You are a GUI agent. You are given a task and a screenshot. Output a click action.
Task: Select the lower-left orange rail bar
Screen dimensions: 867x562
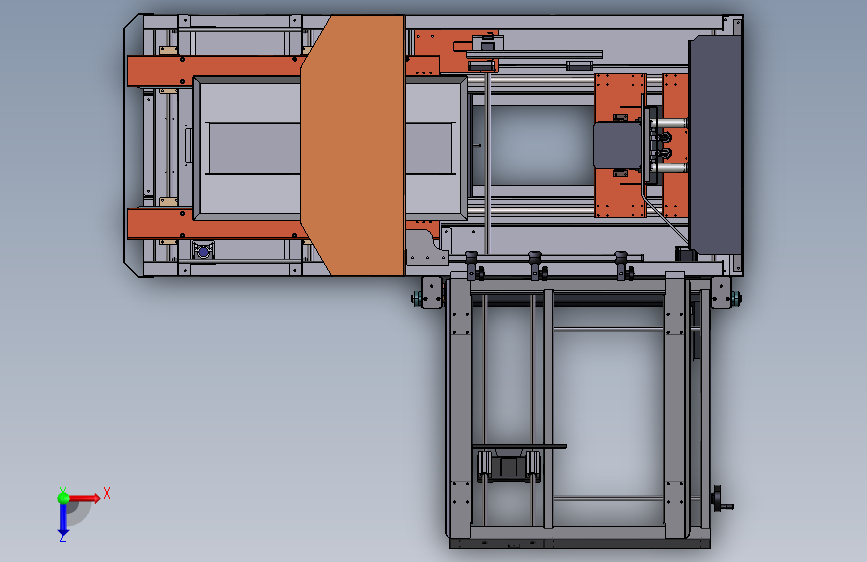click(216, 224)
